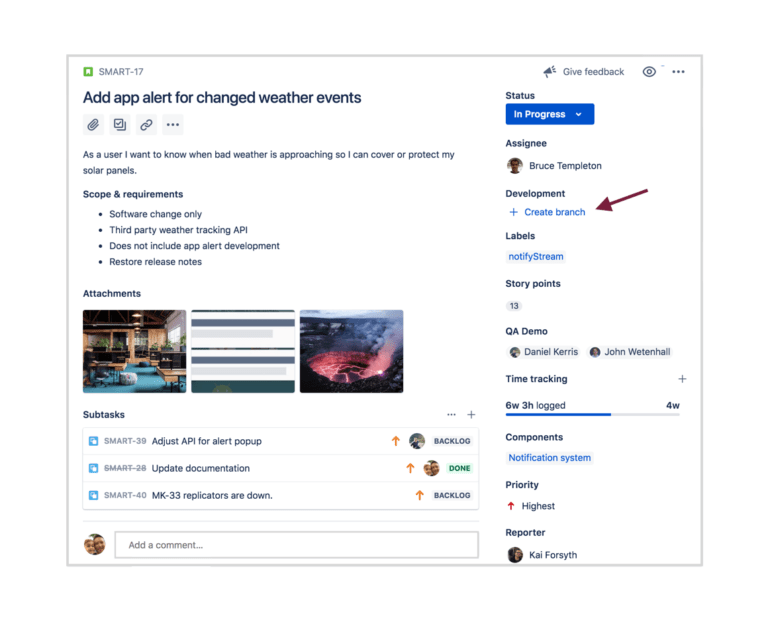768x622 pixels.
Task: Click the struck-through SMART-28 issue key
Action: [125, 469]
